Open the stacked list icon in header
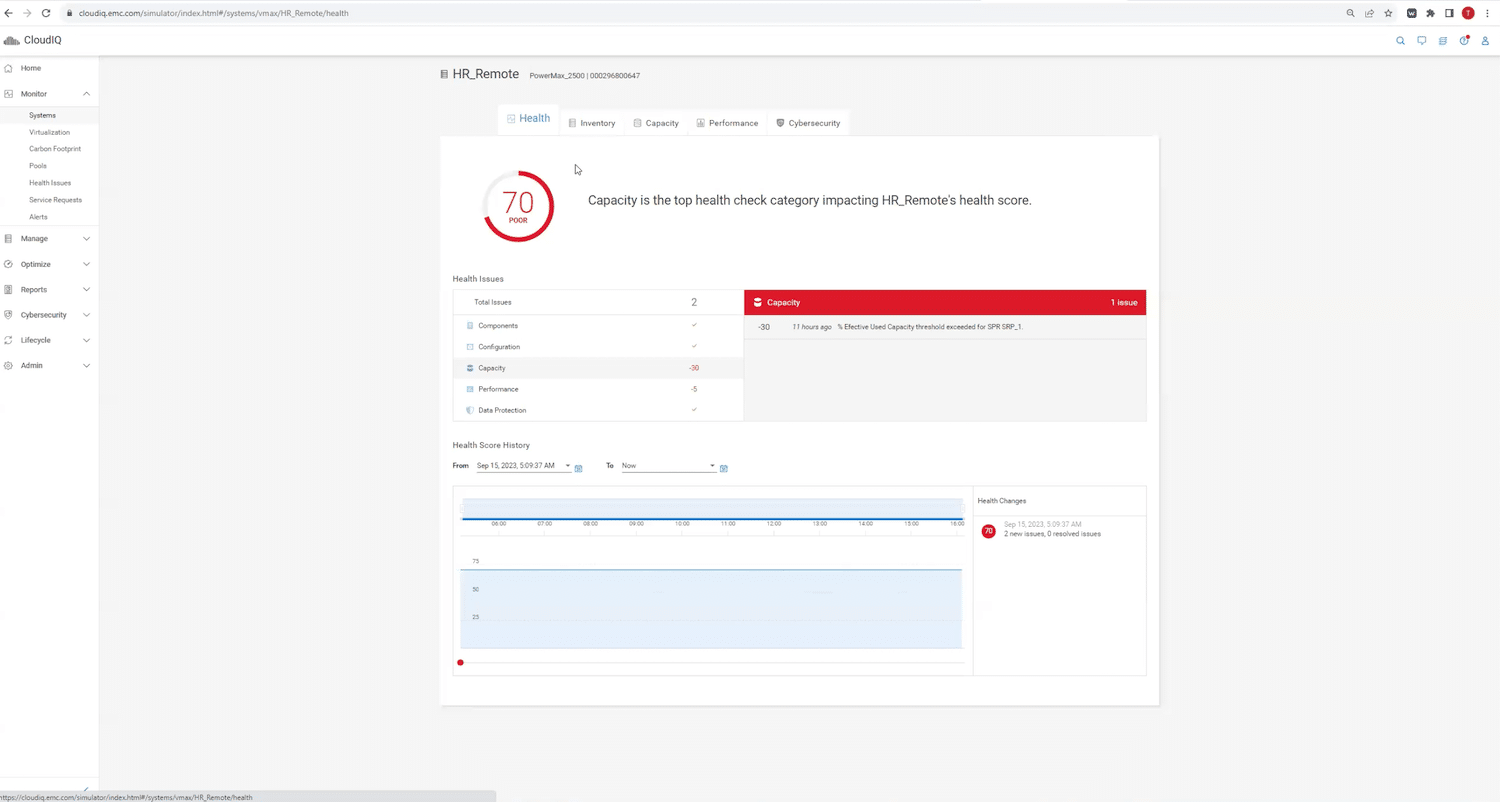The image size is (1500, 802). [x=1442, y=41]
